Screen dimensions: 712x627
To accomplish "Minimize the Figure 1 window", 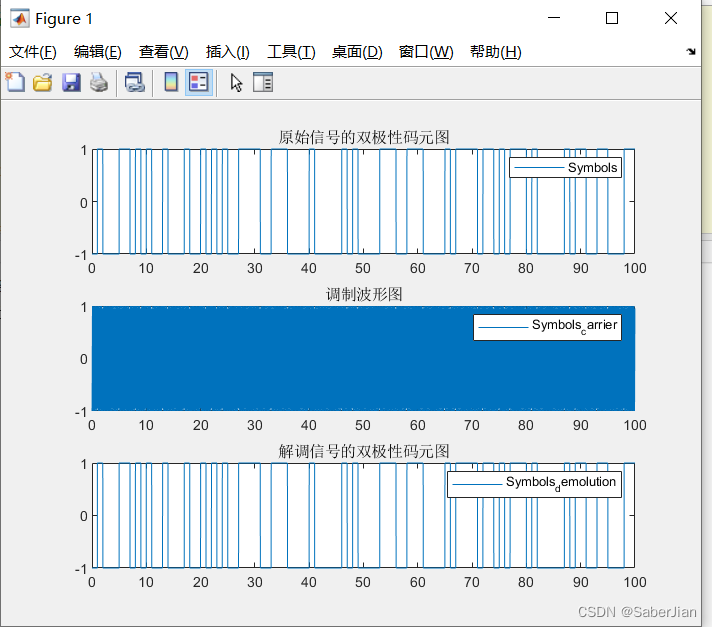I will coord(554,18).
